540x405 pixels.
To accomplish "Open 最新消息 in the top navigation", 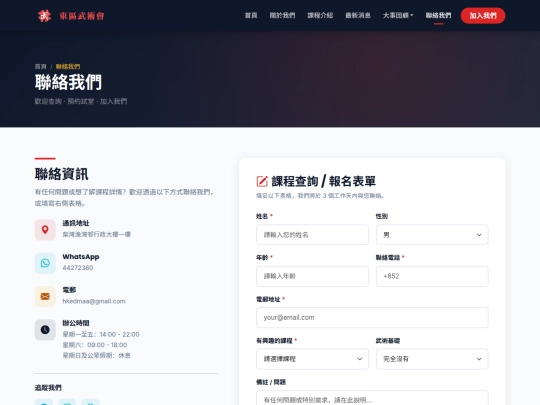I will point(358,15).
